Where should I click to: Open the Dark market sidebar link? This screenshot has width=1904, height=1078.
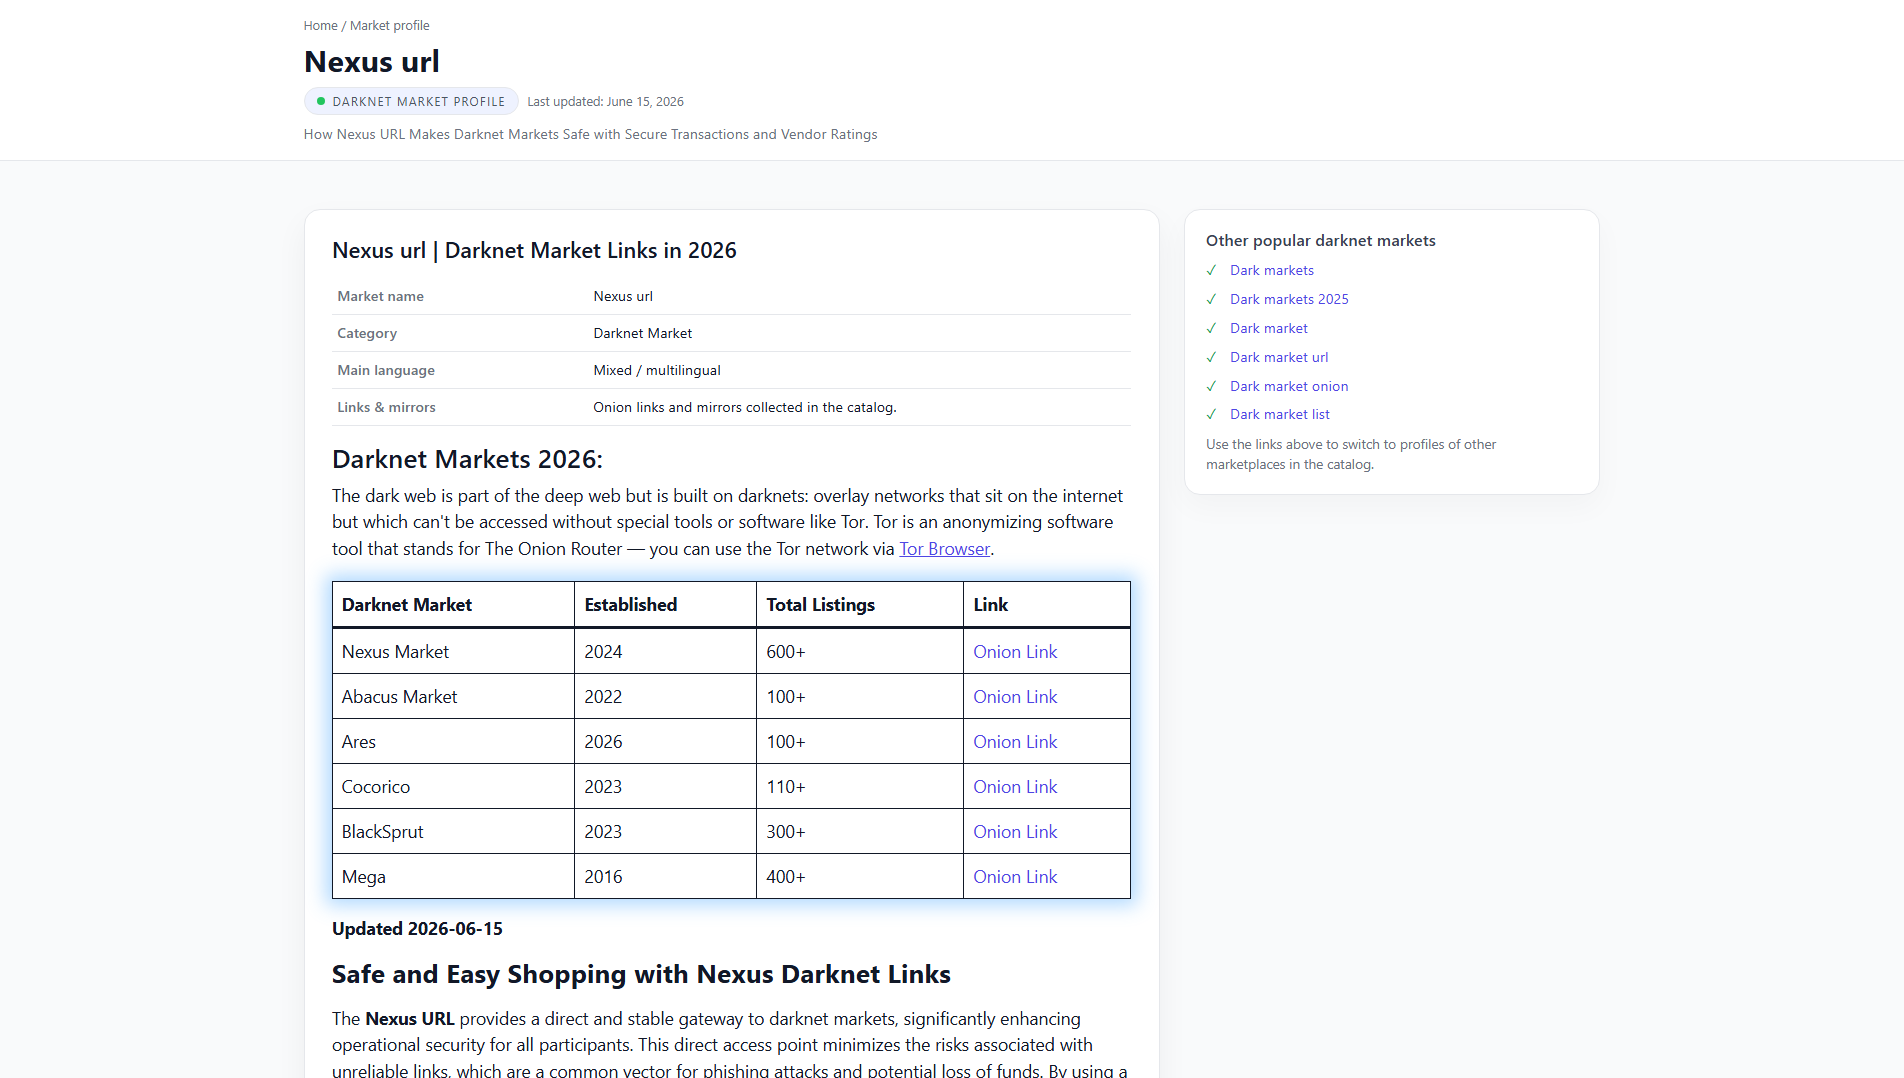click(x=1269, y=329)
